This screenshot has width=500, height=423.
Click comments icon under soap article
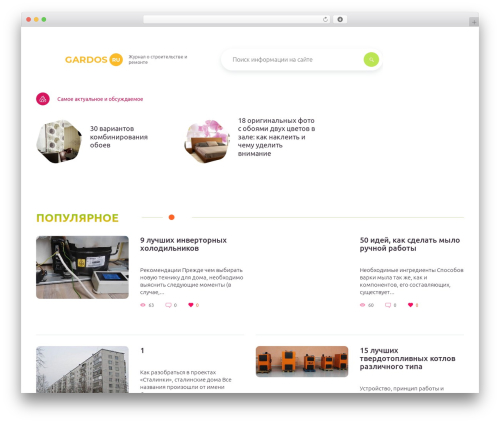click(x=388, y=305)
